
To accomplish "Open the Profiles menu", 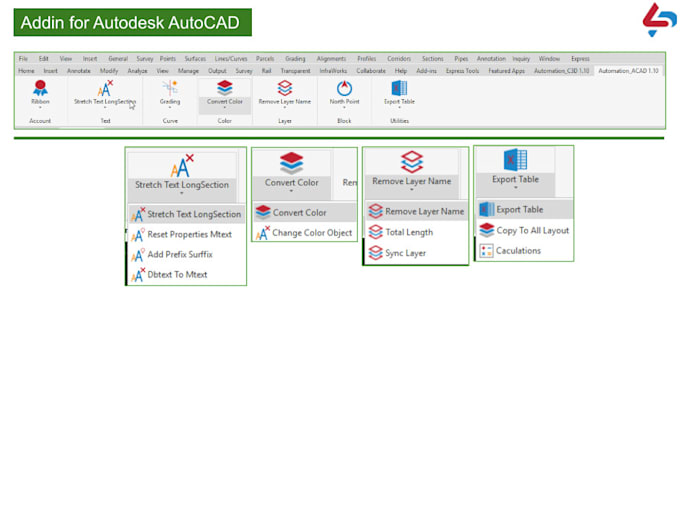I will (x=366, y=59).
